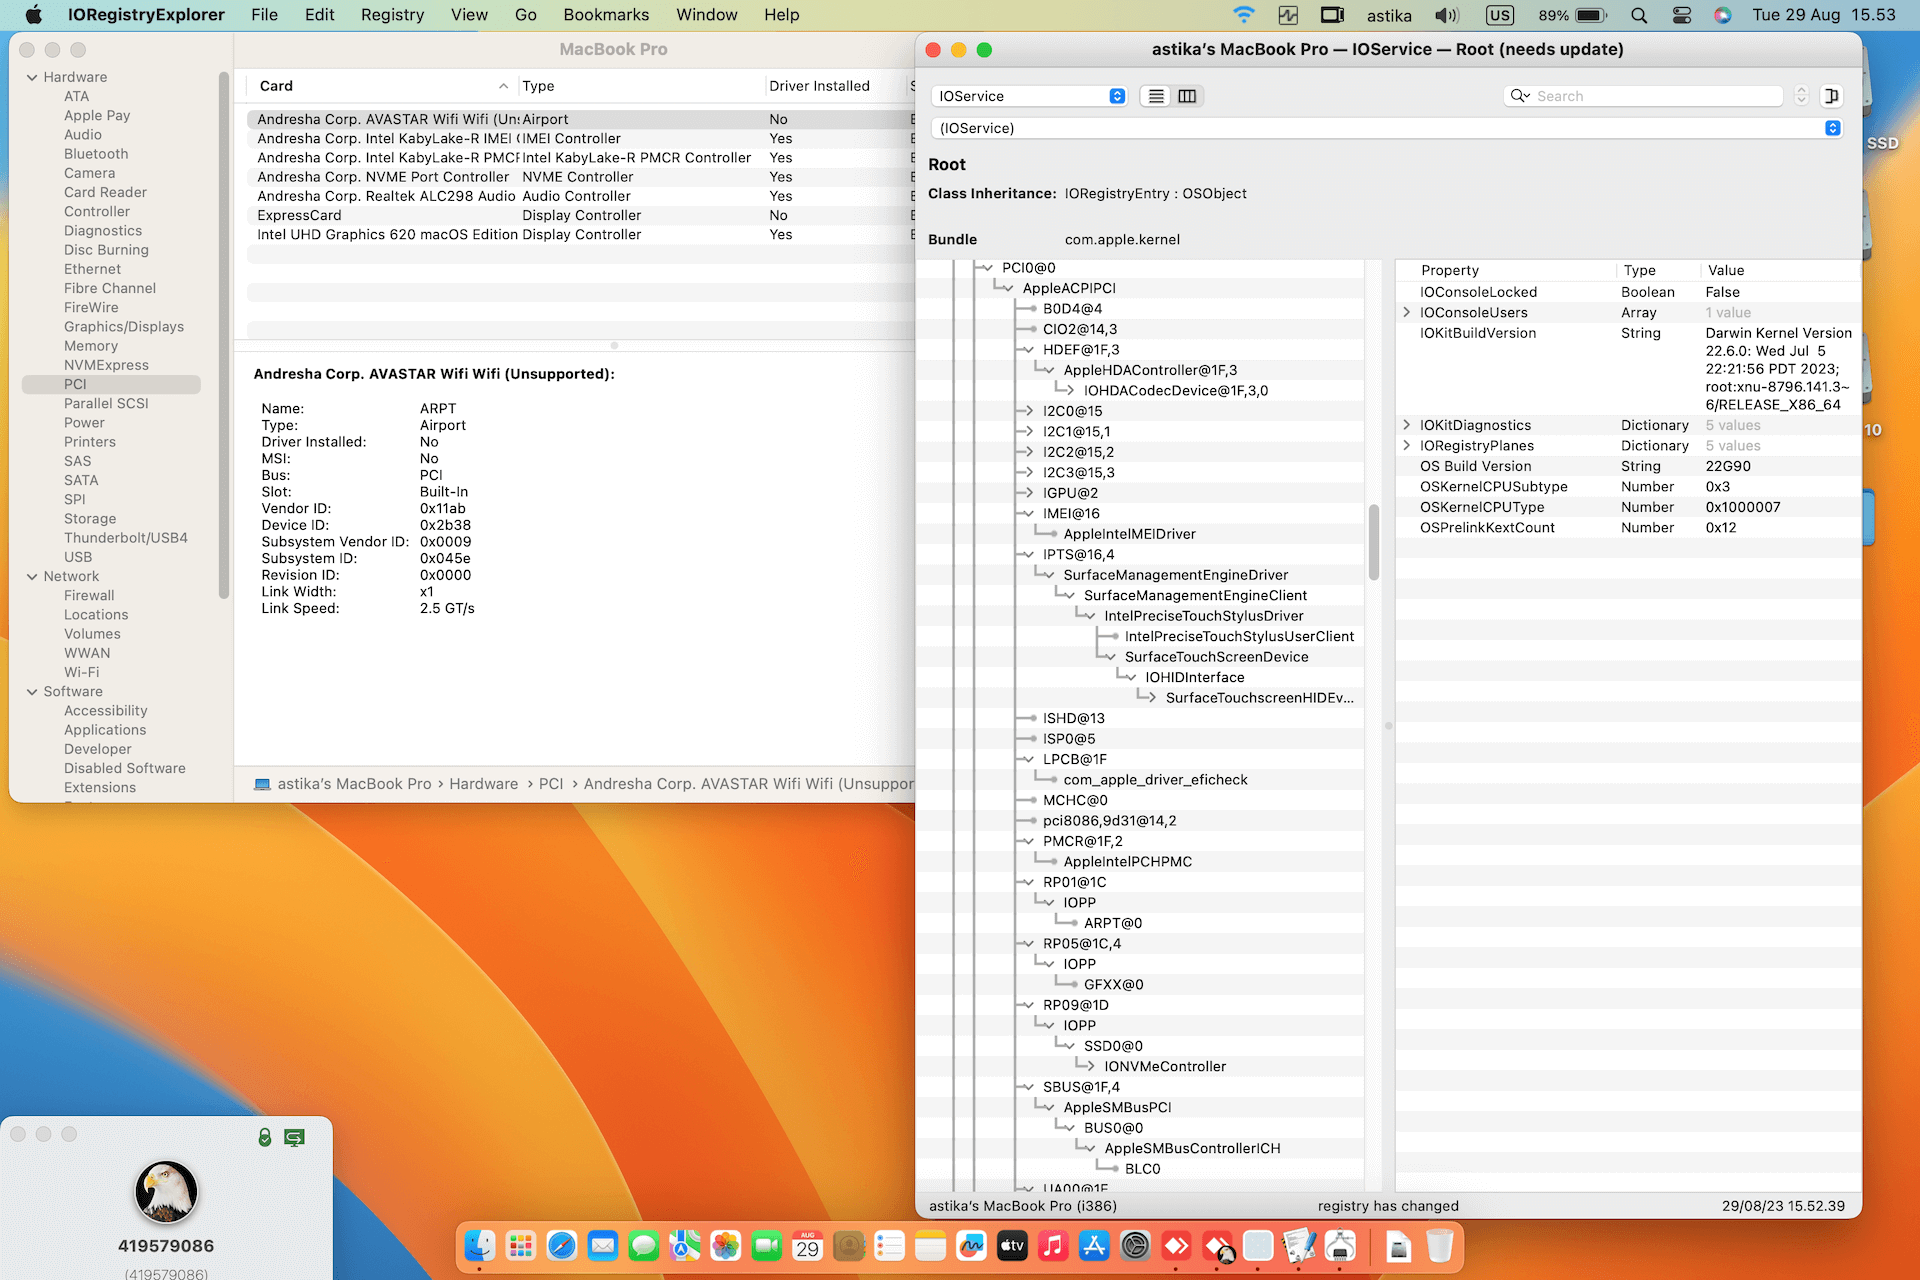Viewport: 1920px width, 1280px height.
Task: Switch to list outline view
Action: tap(1157, 96)
